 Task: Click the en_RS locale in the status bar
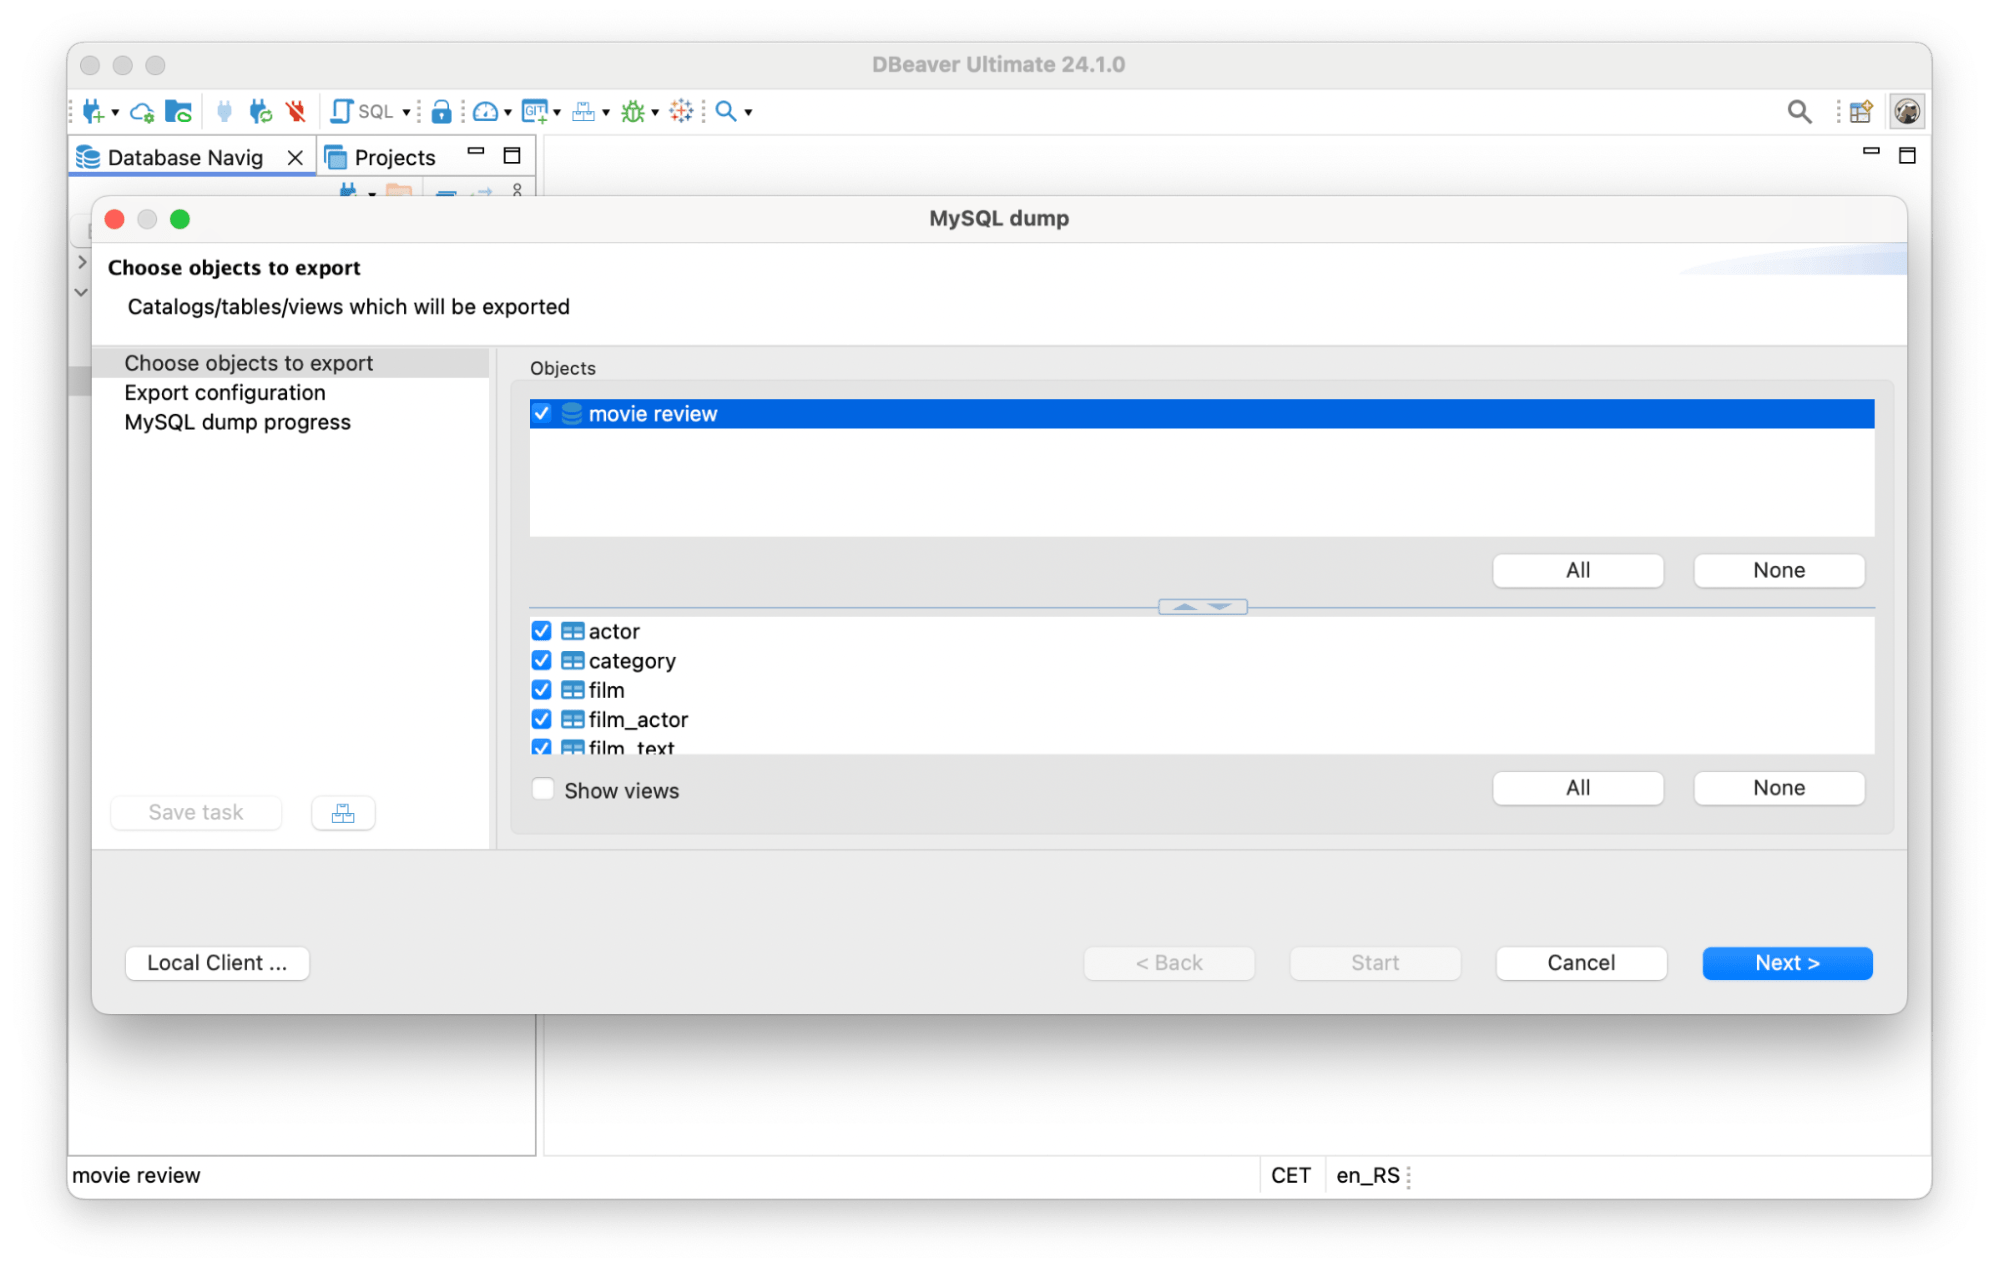click(1368, 1175)
